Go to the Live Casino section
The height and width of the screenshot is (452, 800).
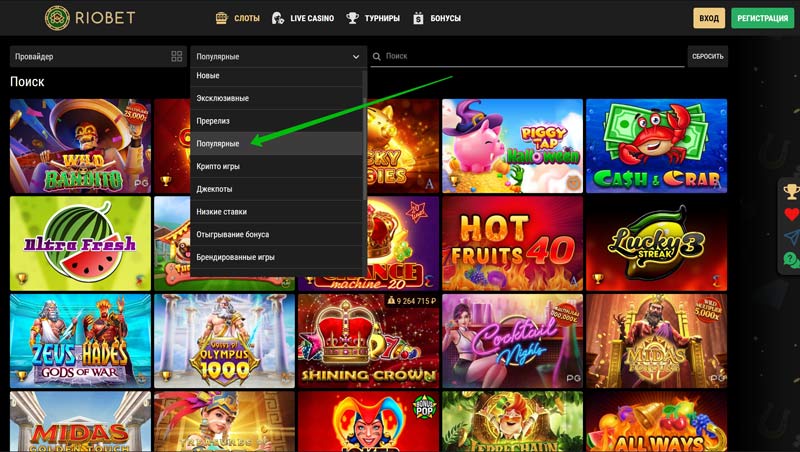(x=304, y=18)
